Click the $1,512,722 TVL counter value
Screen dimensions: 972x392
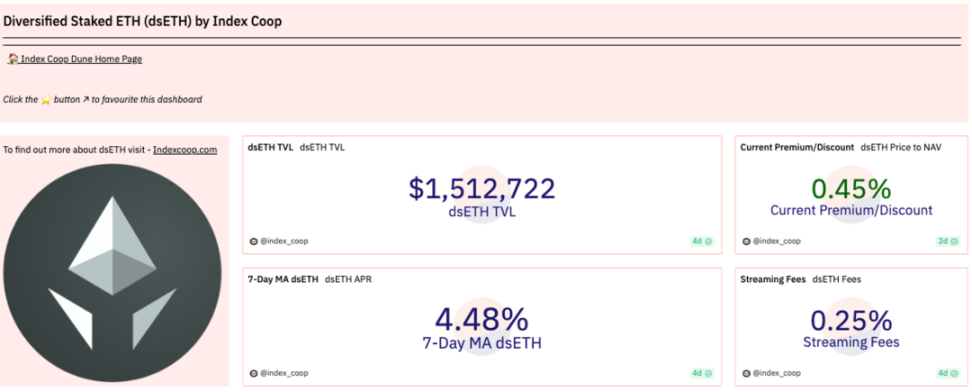(482, 189)
